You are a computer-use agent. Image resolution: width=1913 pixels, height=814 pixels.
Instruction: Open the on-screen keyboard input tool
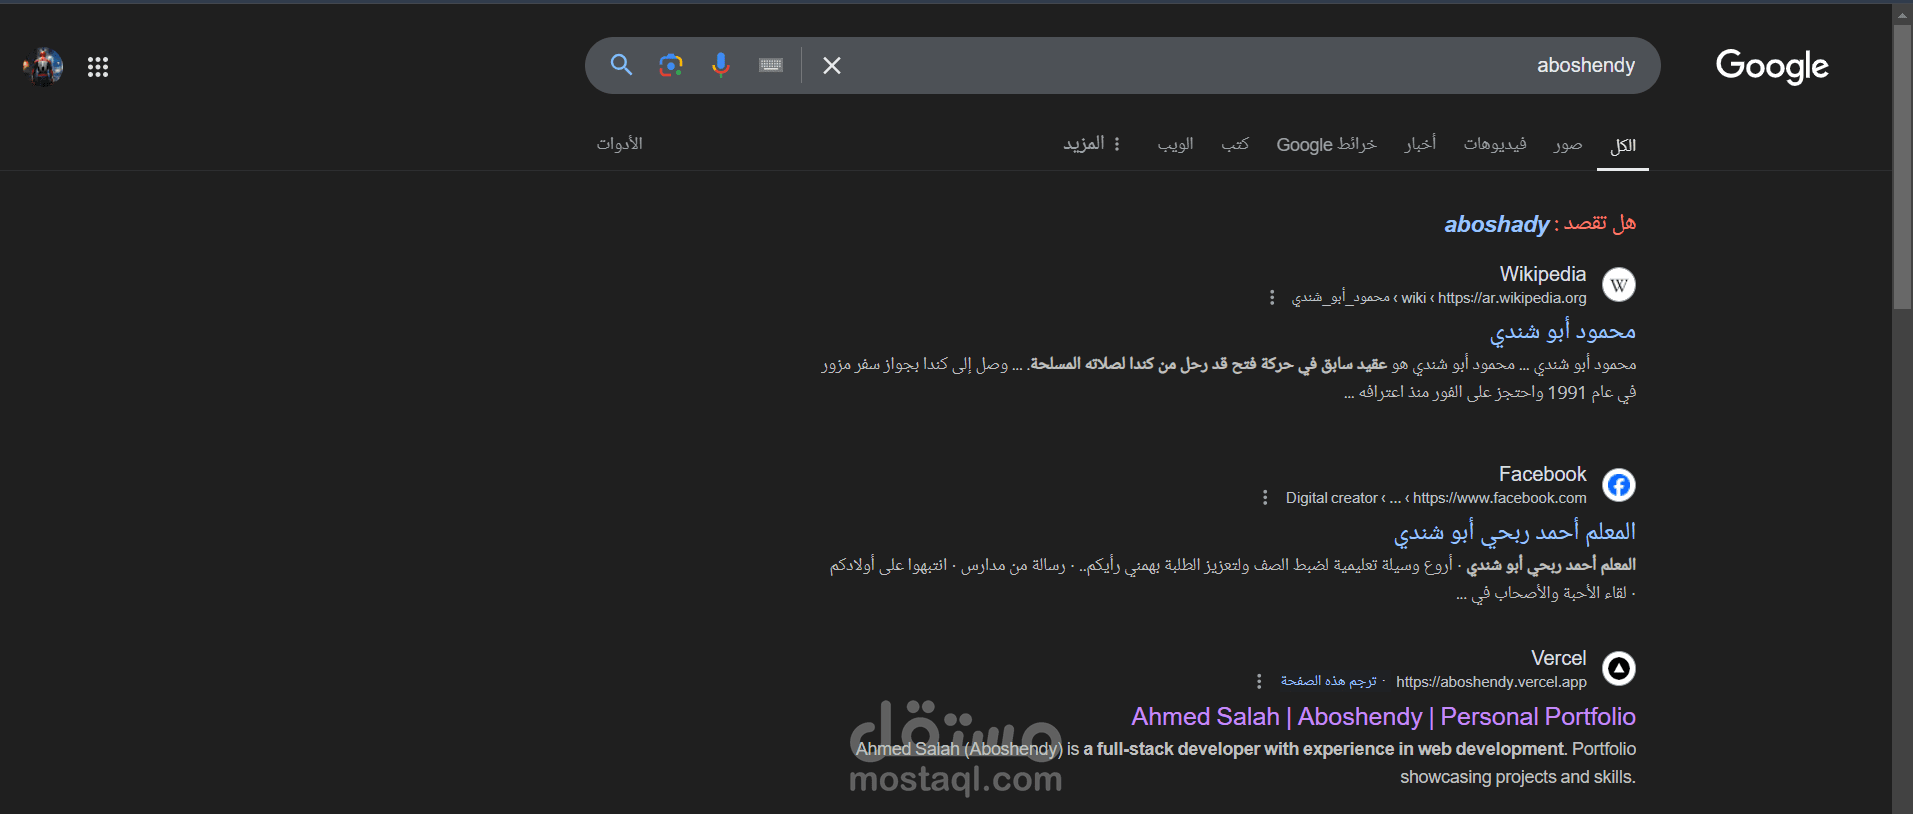[771, 65]
